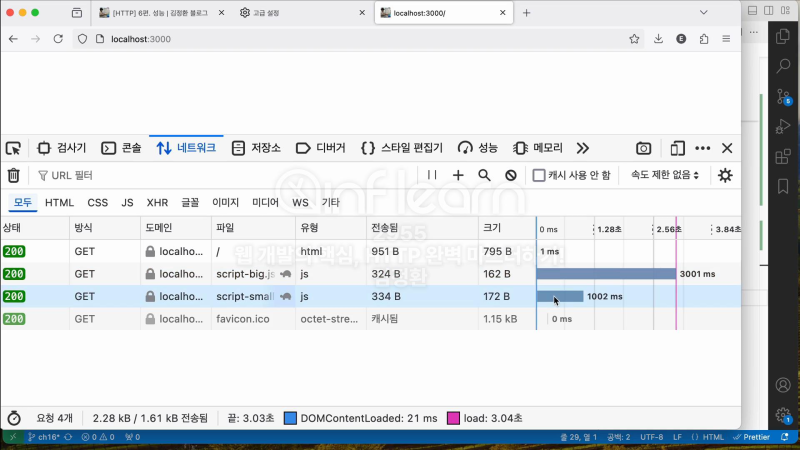Open the '속도 제한 없음' throttling dropdown
Viewport: 800px width, 450px height.
[663, 175]
